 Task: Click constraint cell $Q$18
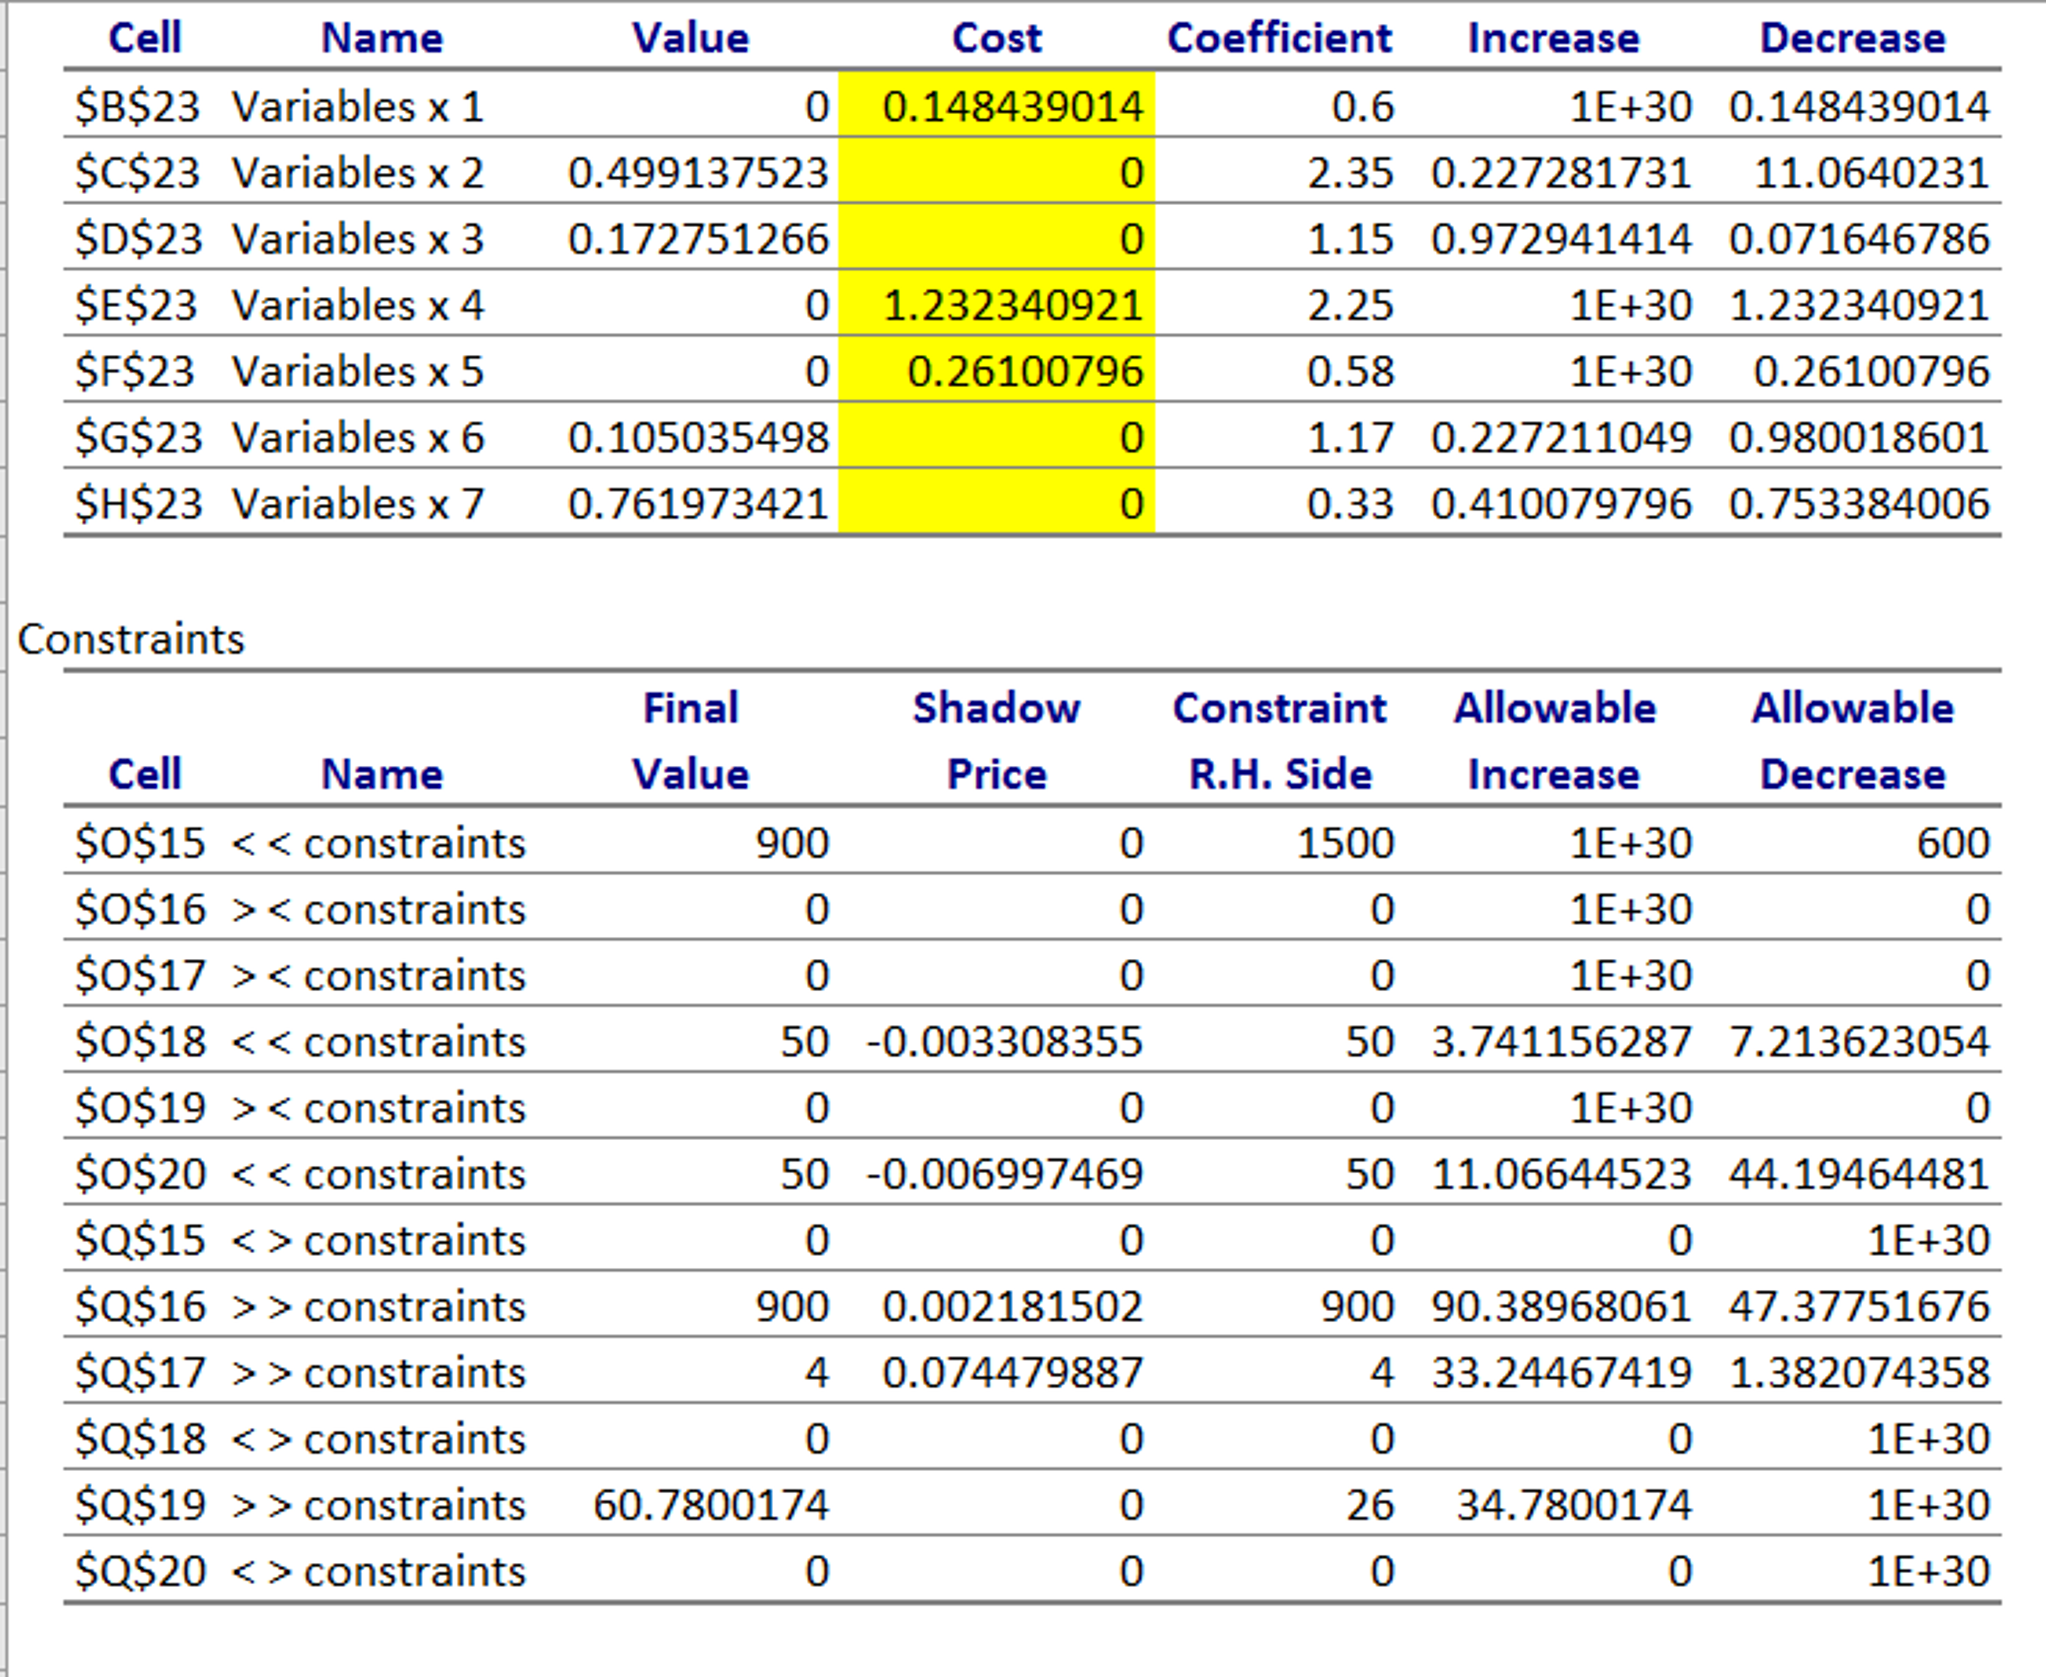pos(140,1439)
